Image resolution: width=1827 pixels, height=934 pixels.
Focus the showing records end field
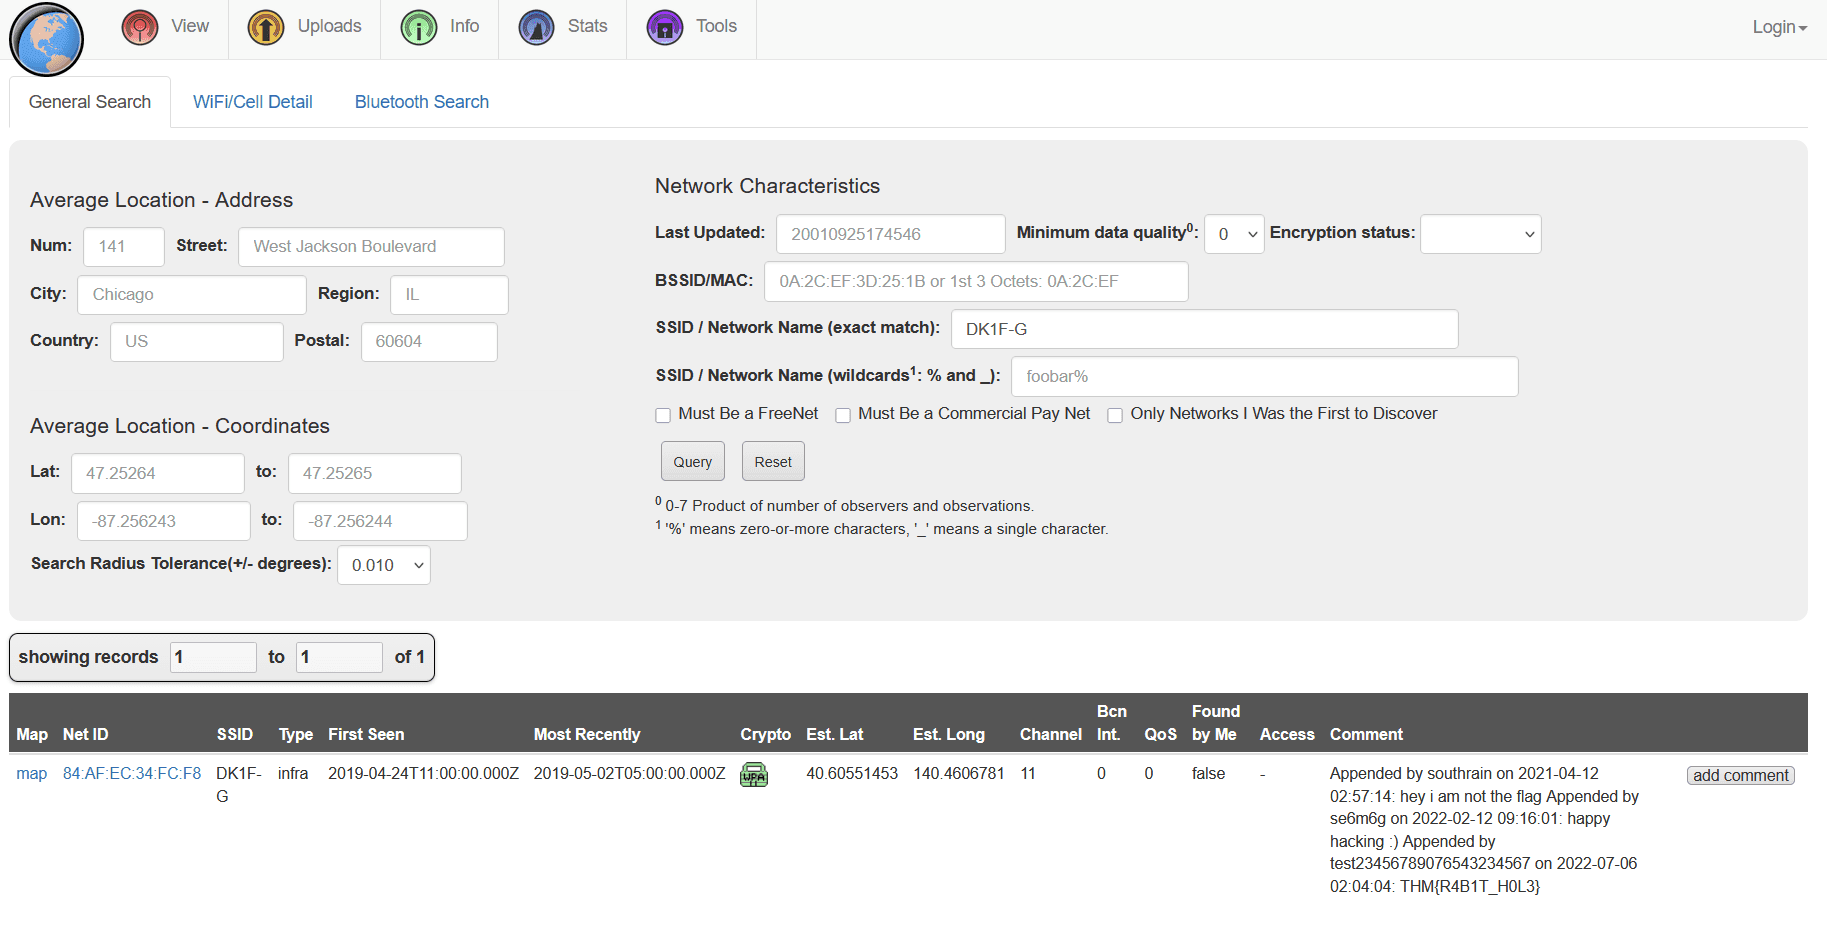[x=339, y=657]
